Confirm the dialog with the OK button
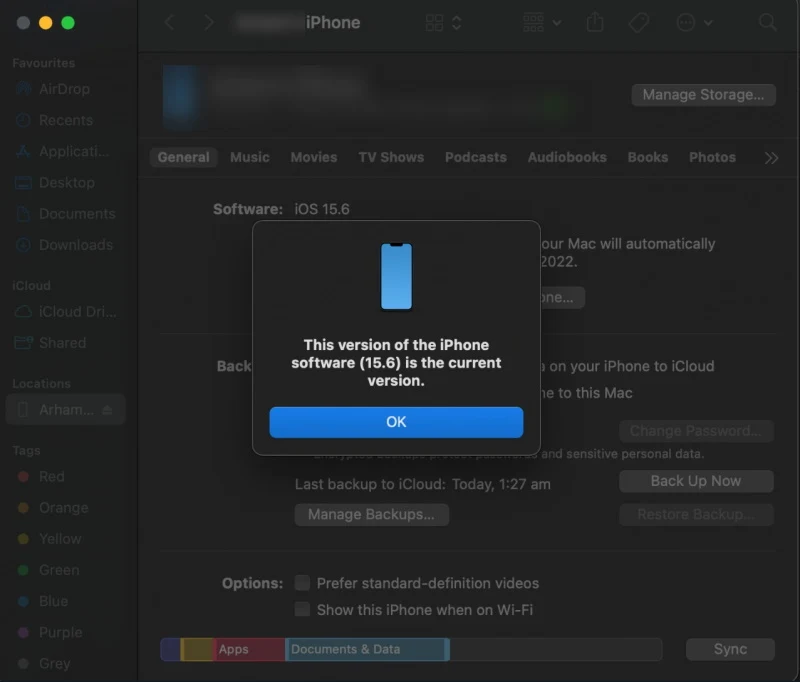The image size is (800, 682). (396, 422)
